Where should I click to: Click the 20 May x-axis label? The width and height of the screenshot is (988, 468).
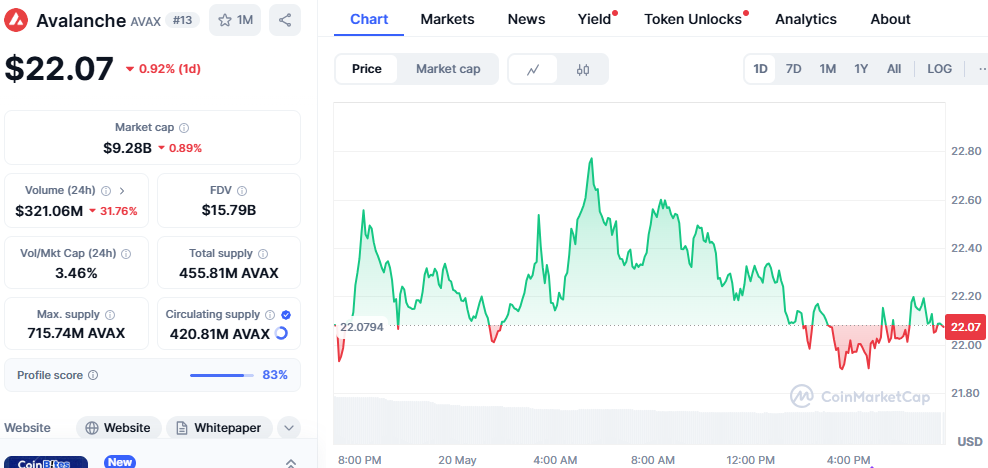[457, 460]
